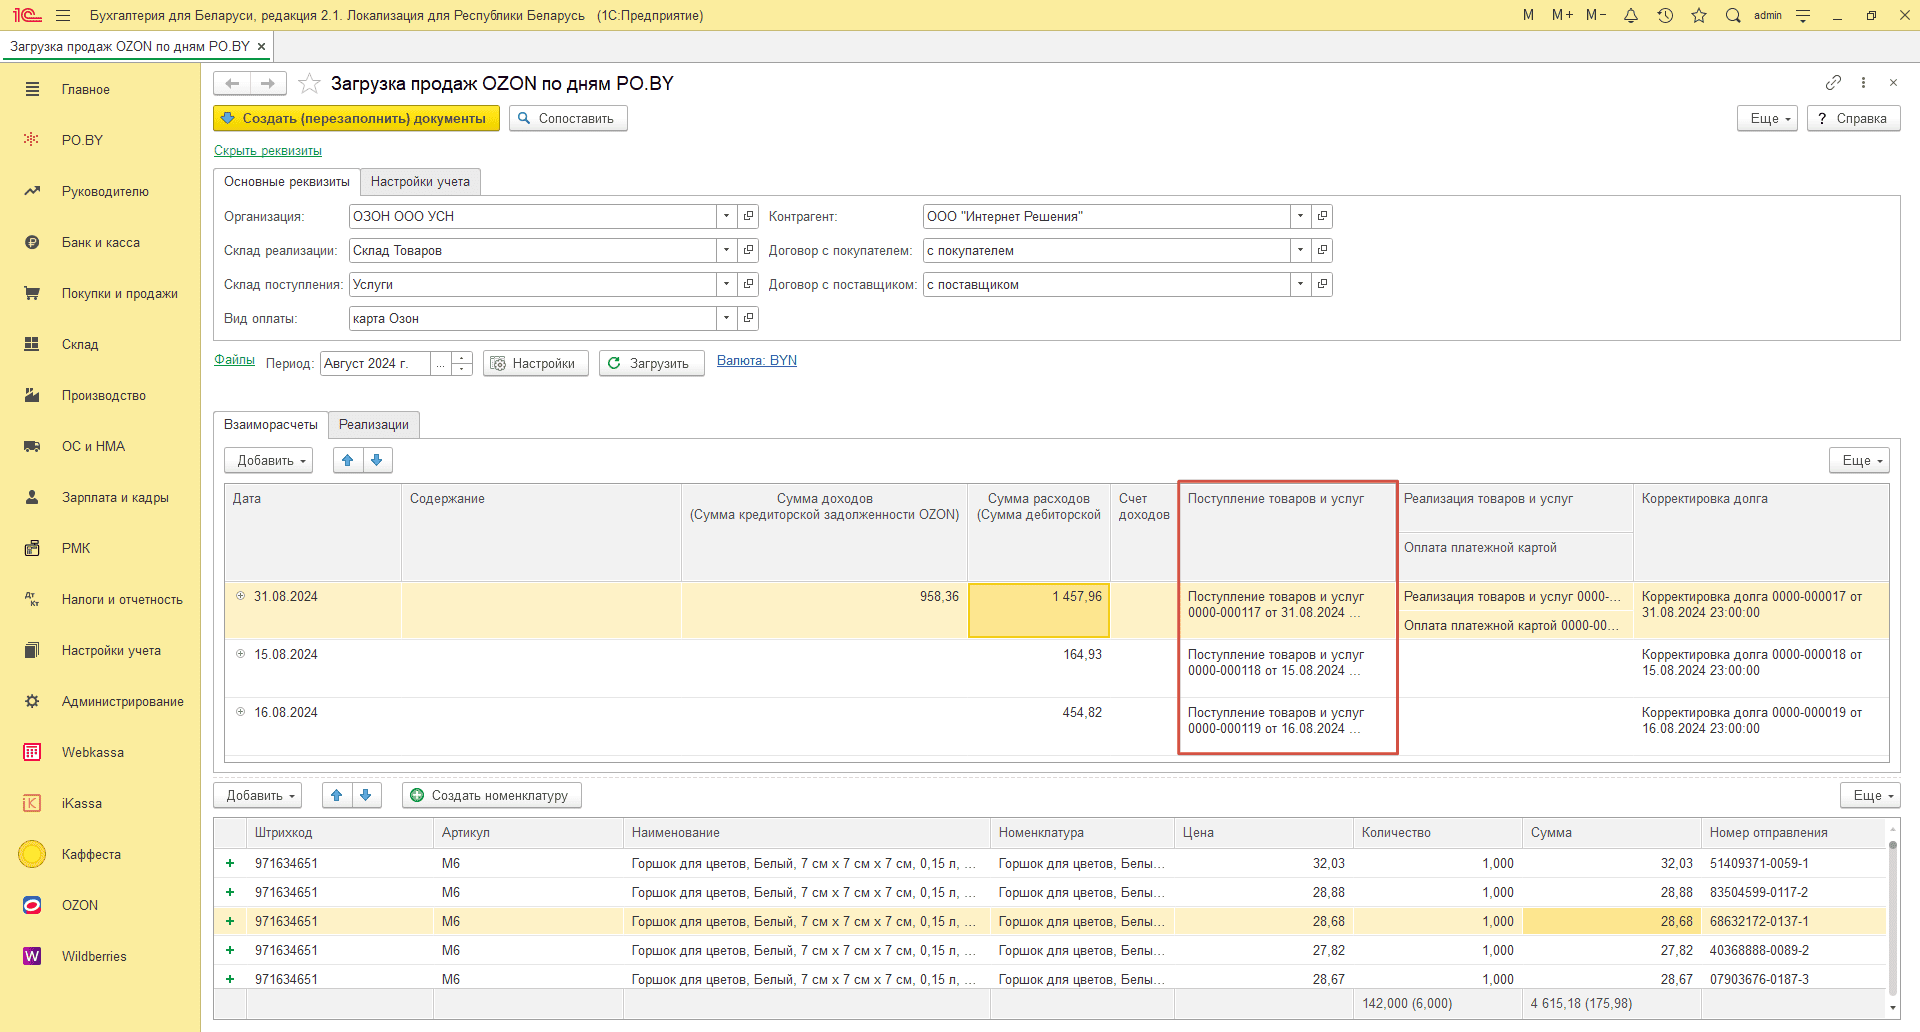
Task: Switch to Настройки учета tab
Action: 420,181
